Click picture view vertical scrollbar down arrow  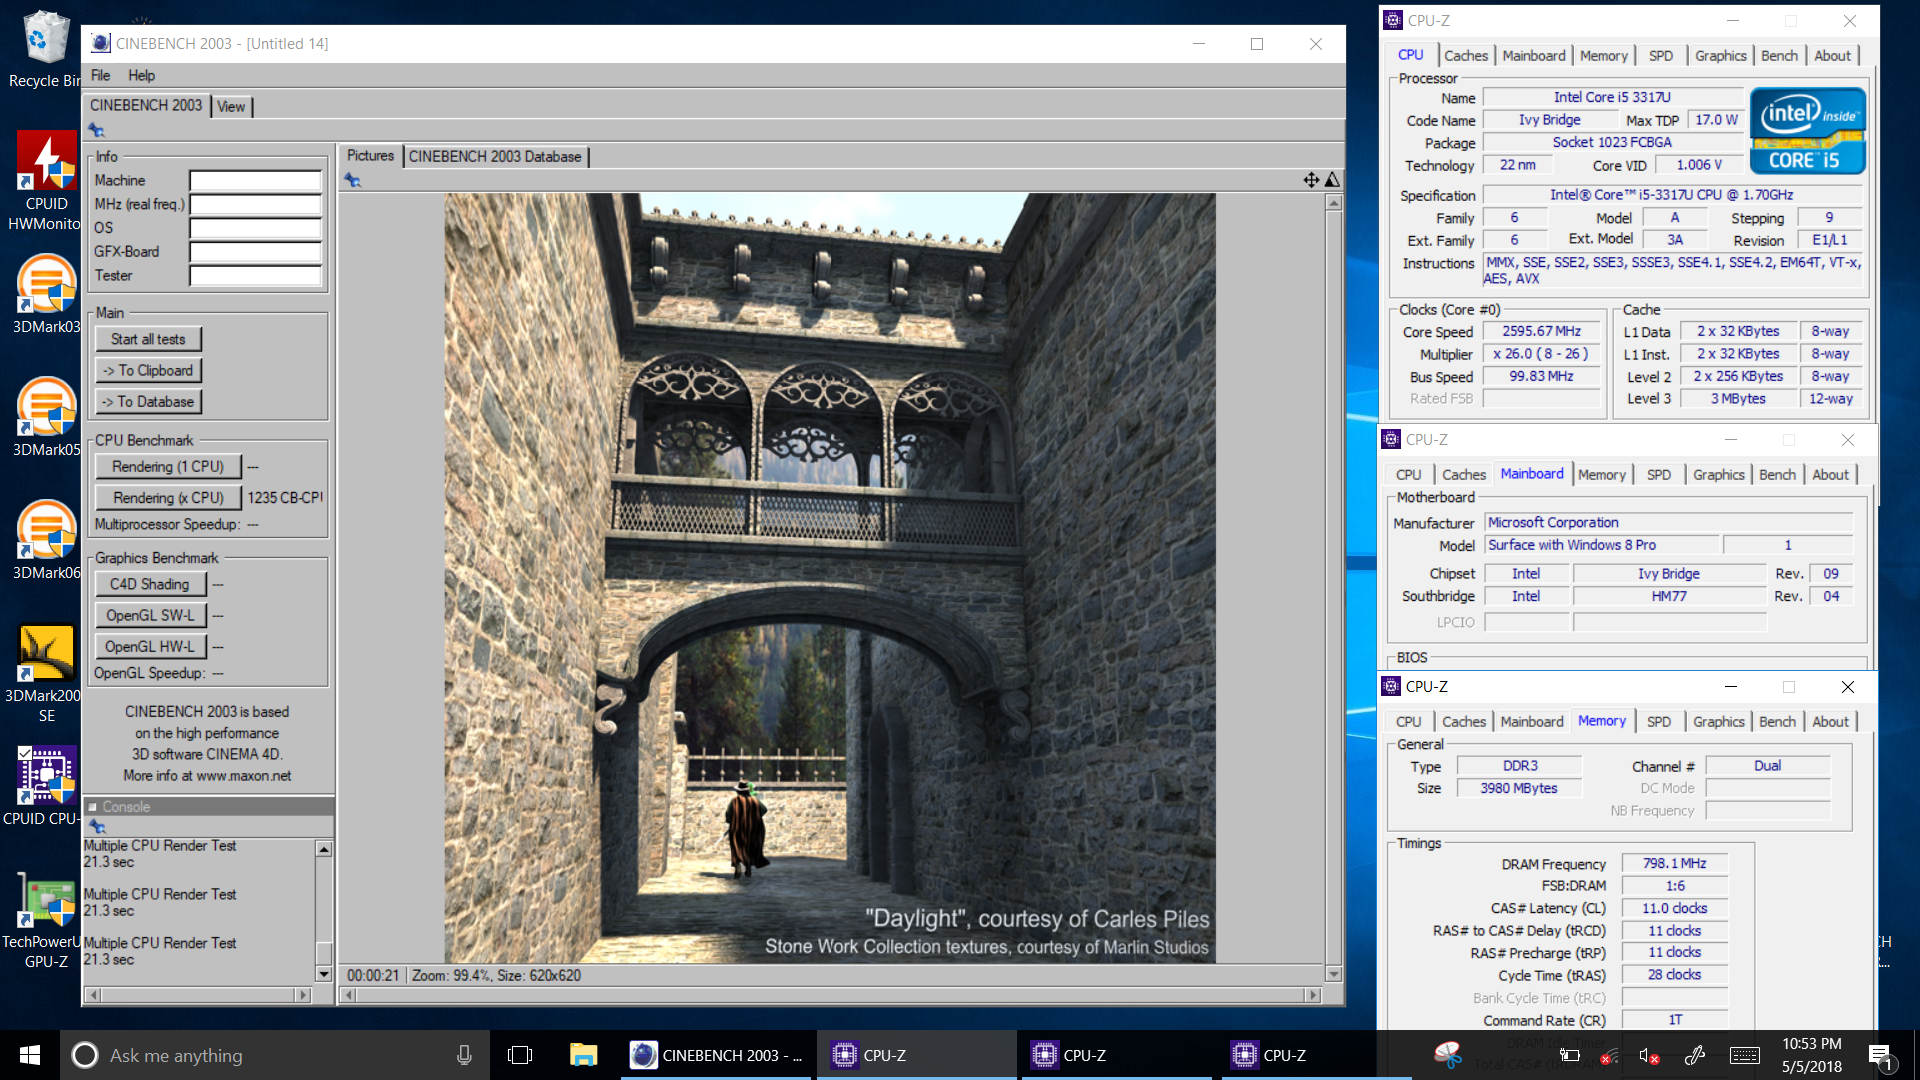(x=1333, y=974)
